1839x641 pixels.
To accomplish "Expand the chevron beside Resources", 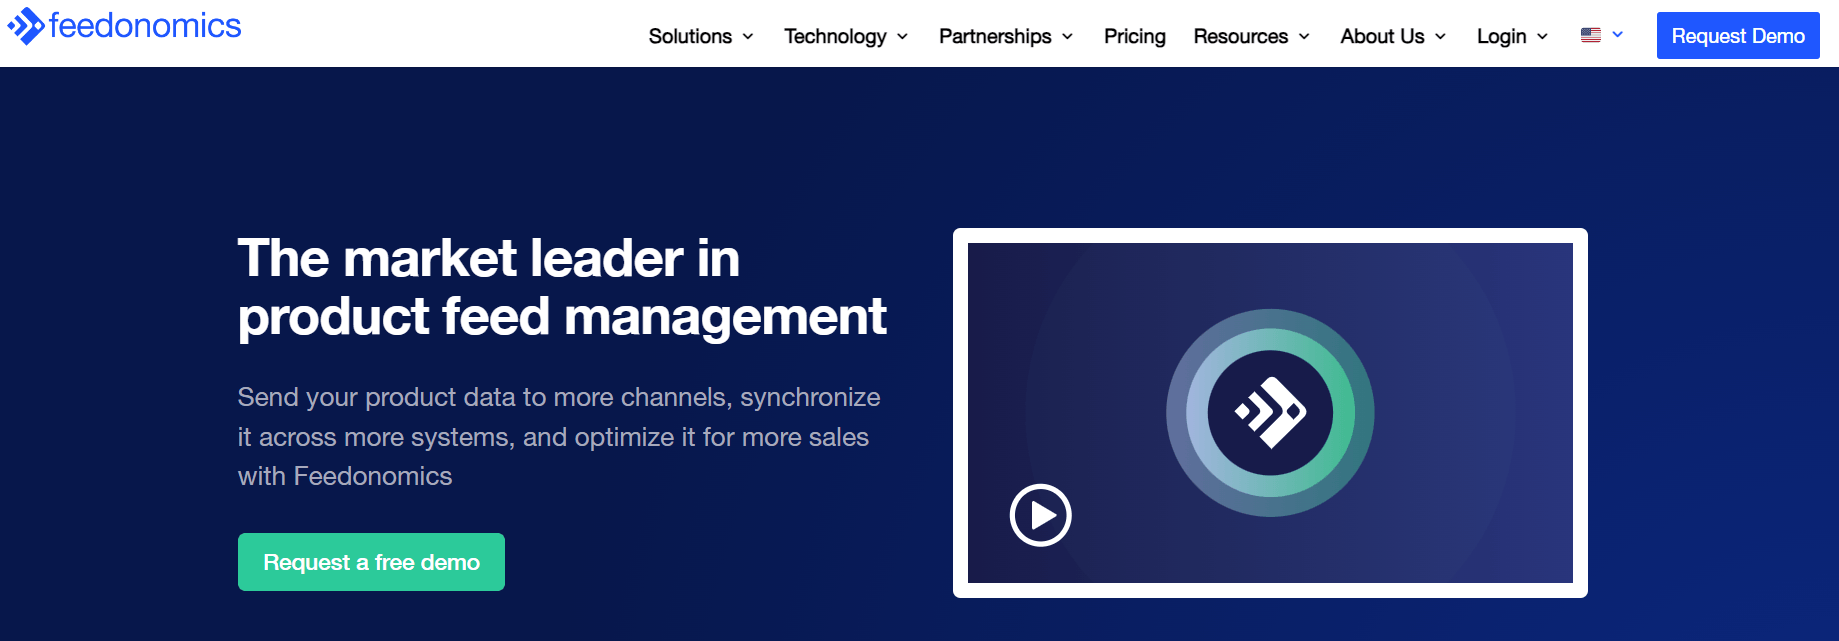I will (x=1304, y=37).
